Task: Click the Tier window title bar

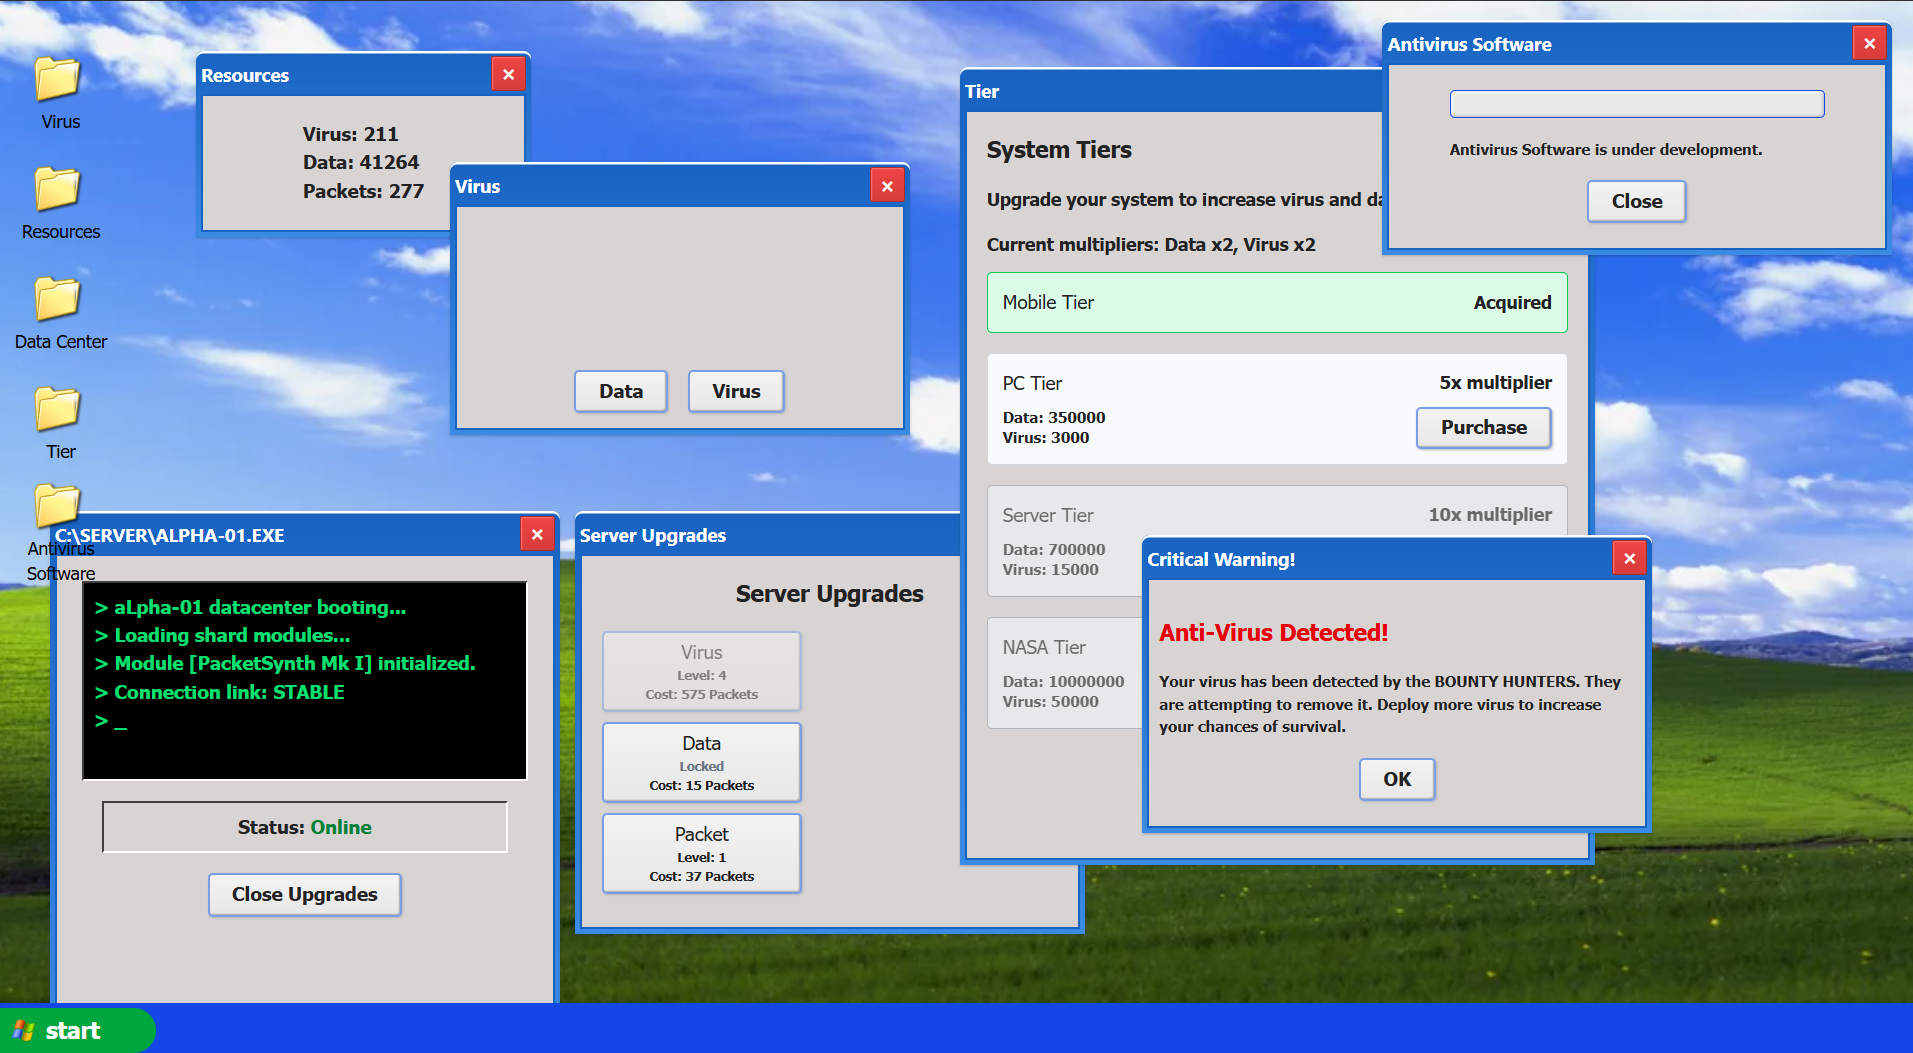Action: 1171,91
